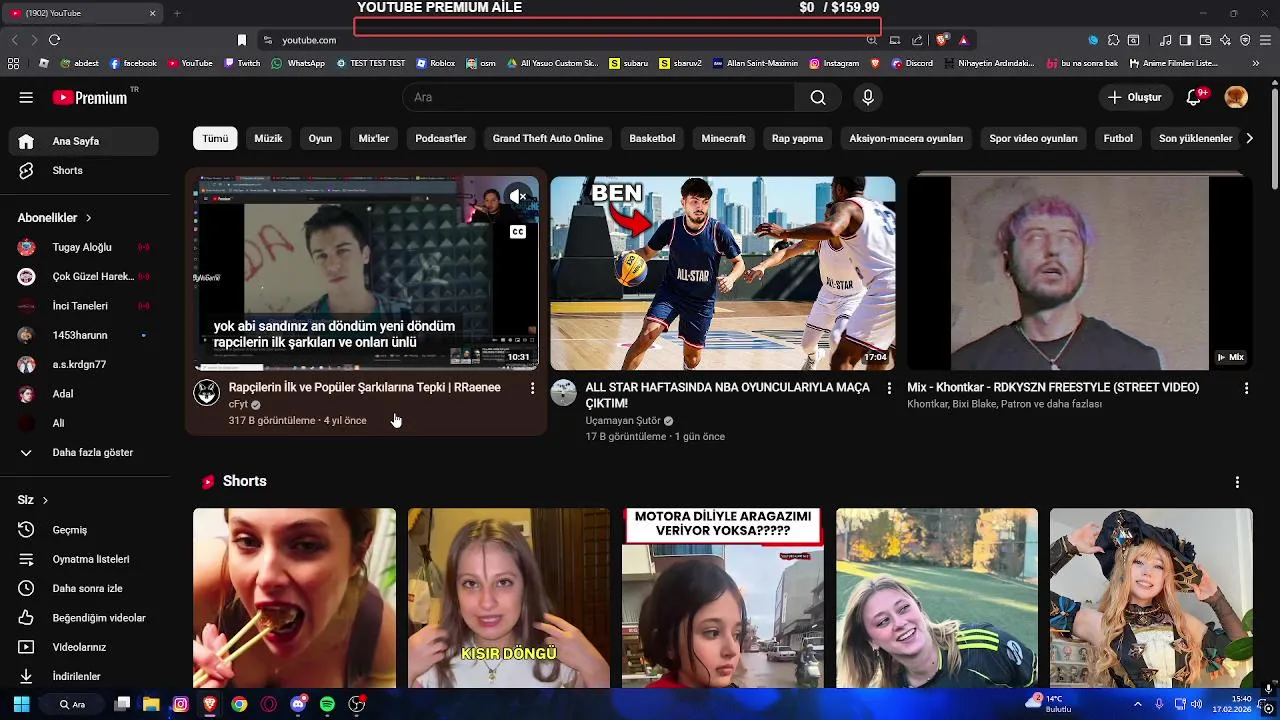Open options for Khontkar Mix

tap(1246, 388)
